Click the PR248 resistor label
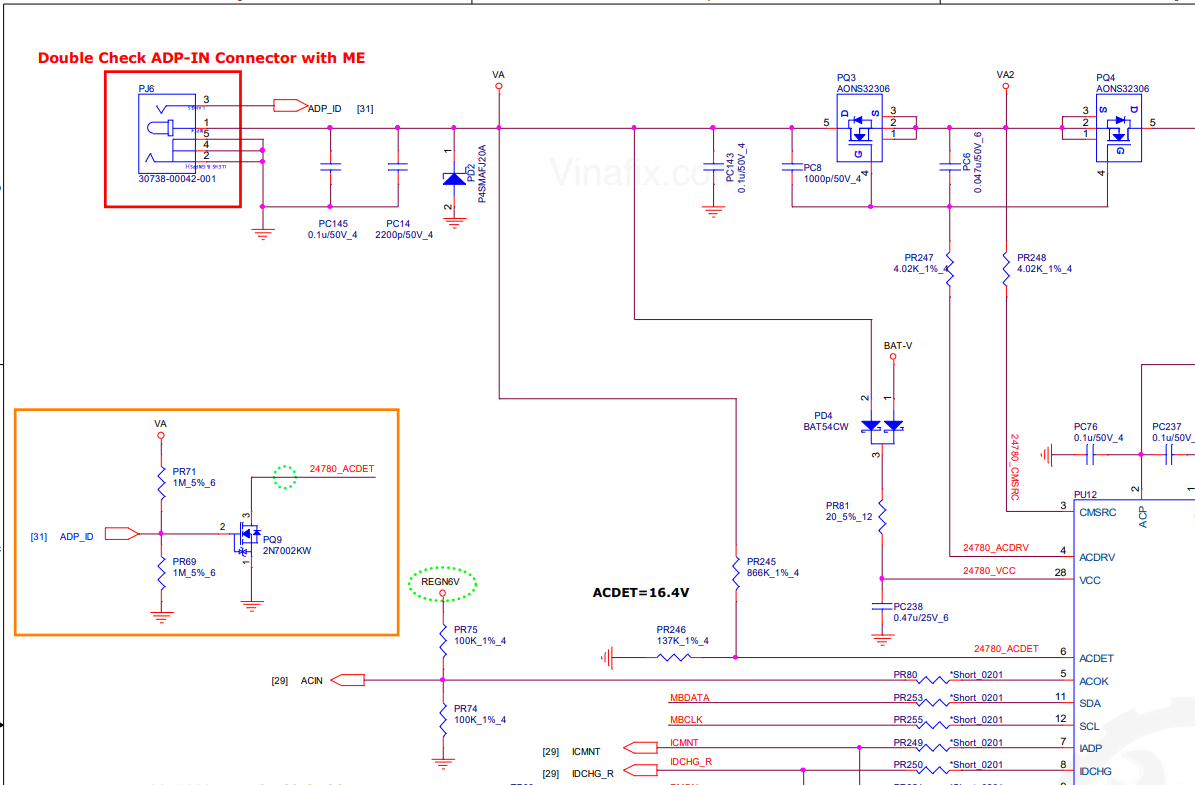The width and height of the screenshot is (1195, 785). pos(1032,258)
